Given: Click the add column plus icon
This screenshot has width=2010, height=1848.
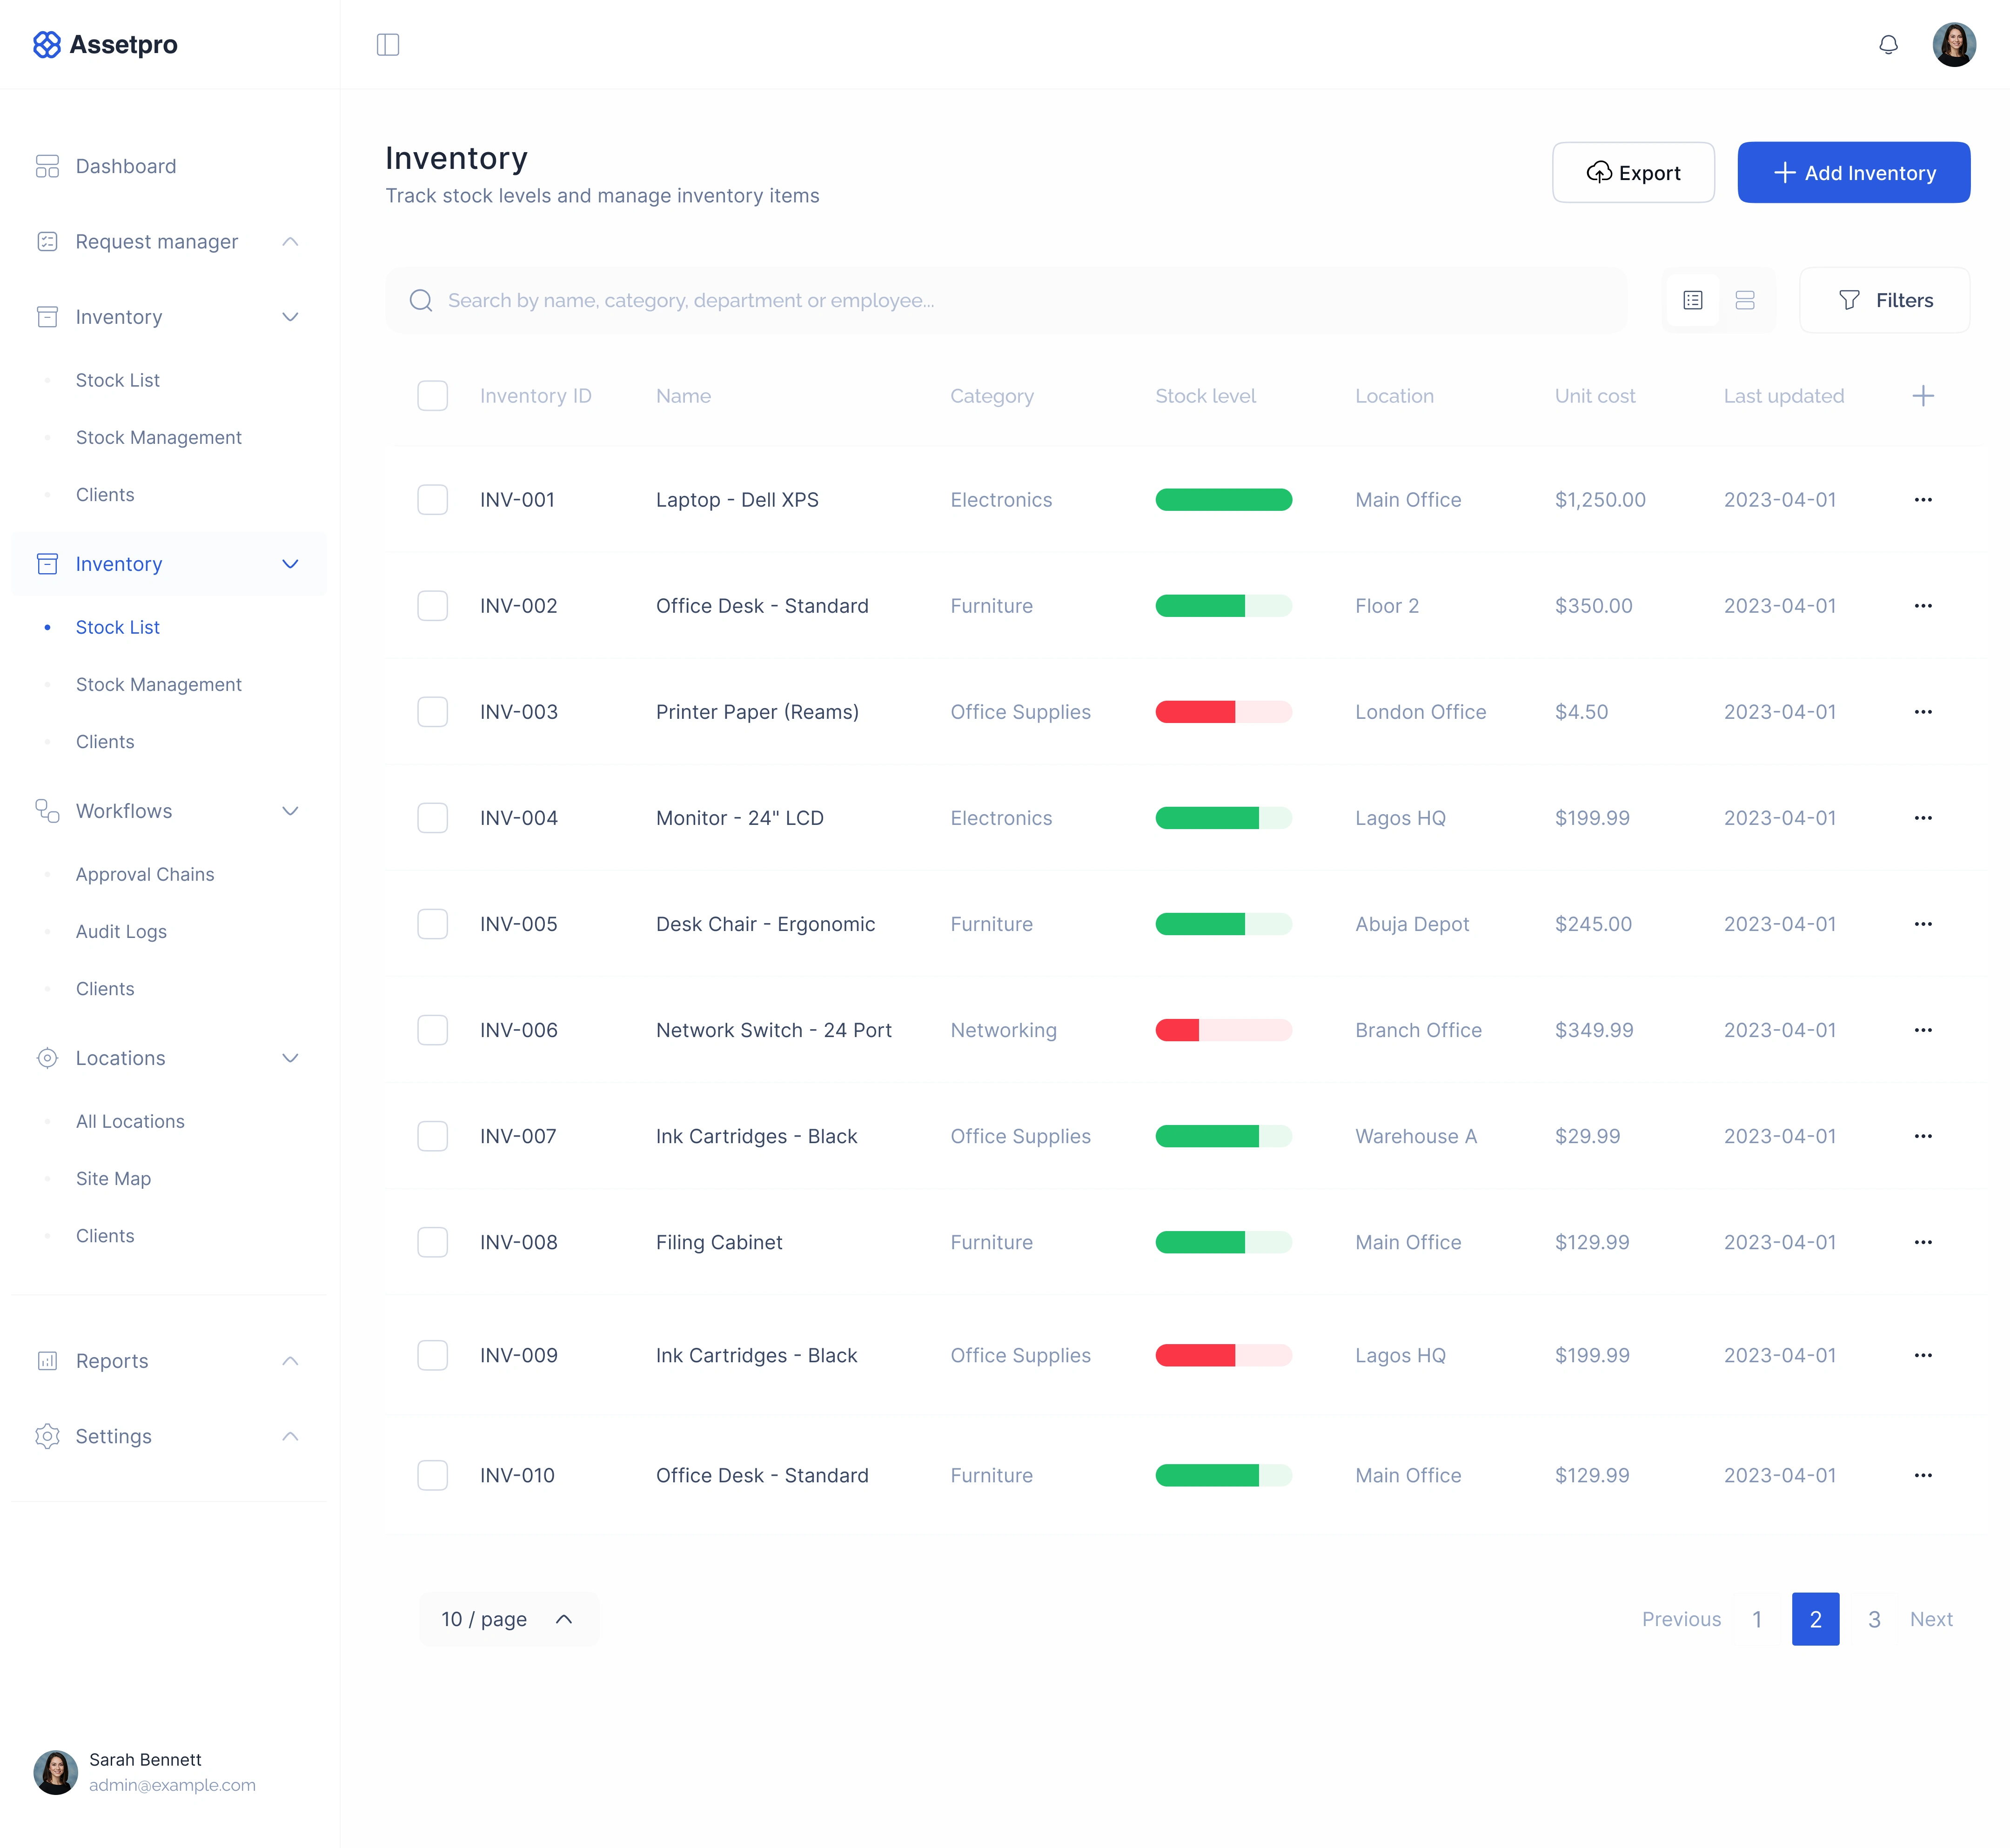Looking at the screenshot, I should click(1922, 396).
